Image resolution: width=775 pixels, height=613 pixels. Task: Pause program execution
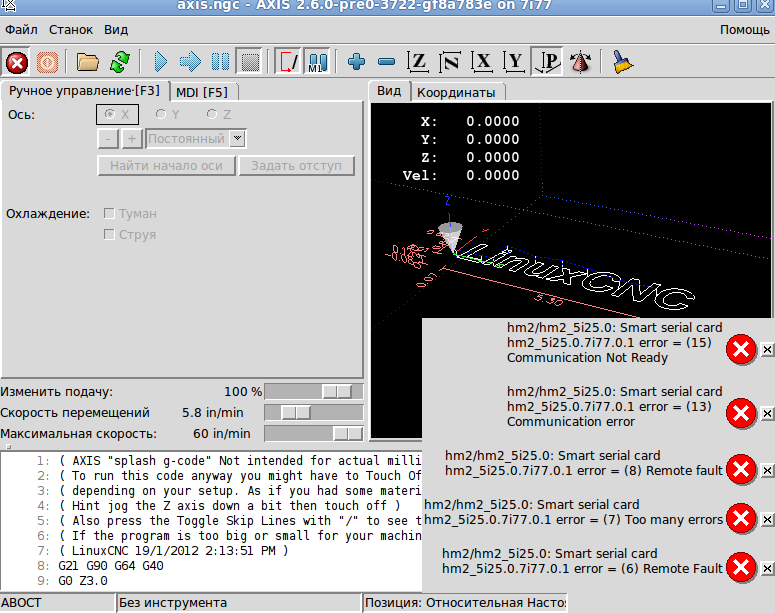pyautogui.click(x=220, y=63)
